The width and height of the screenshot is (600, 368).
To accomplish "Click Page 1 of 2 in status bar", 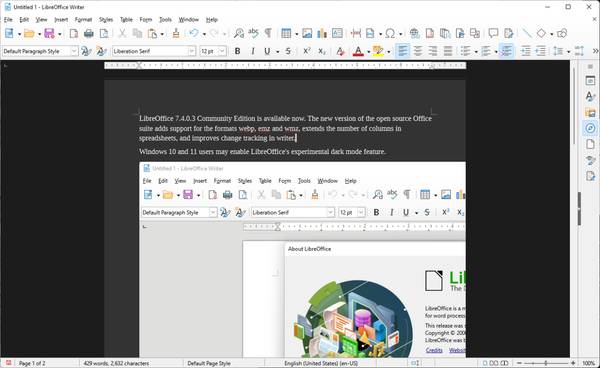I will (32, 363).
